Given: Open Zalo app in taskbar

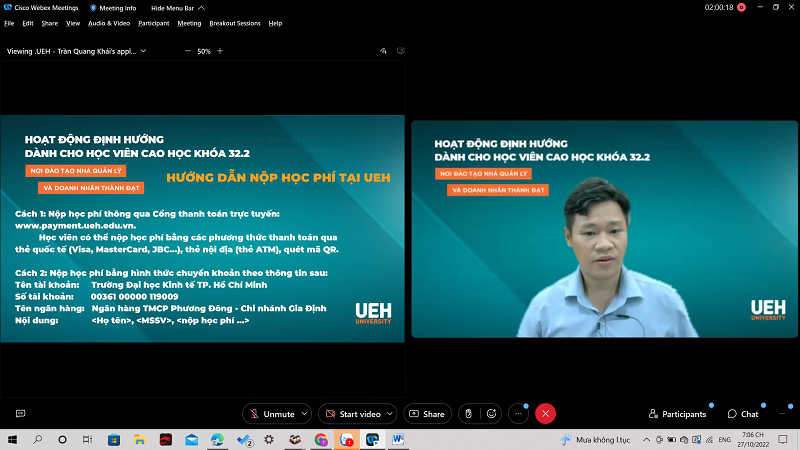Looking at the screenshot, I should click(x=346, y=440).
